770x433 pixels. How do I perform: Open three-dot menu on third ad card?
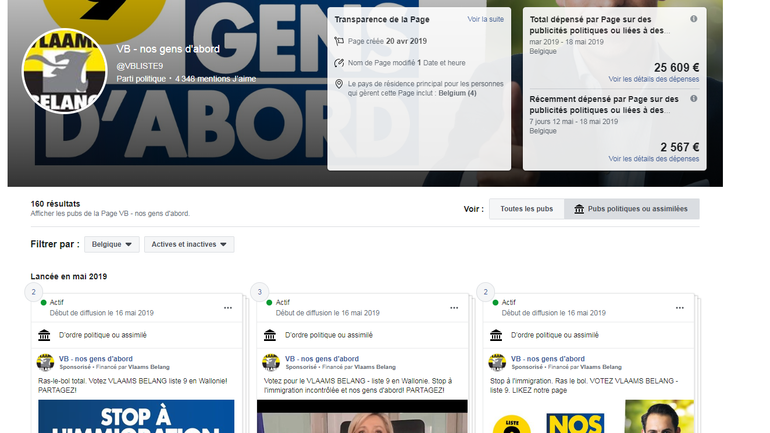678,308
